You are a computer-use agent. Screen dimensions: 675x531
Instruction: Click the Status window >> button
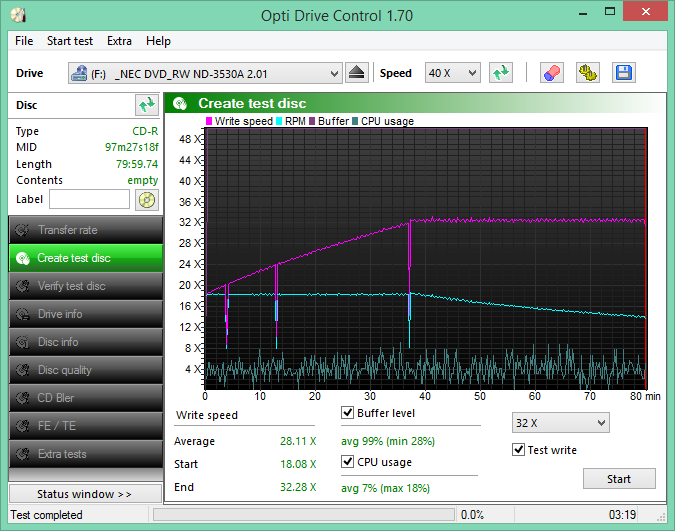(x=85, y=494)
